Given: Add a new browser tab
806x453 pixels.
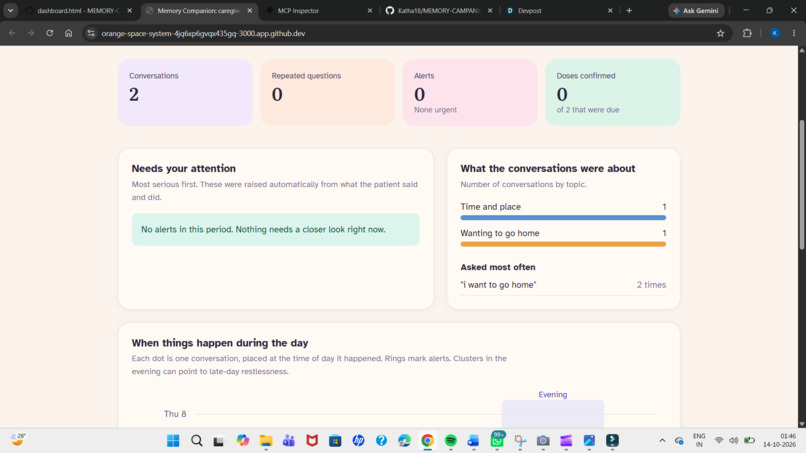Looking at the screenshot, I should point(629,10).
